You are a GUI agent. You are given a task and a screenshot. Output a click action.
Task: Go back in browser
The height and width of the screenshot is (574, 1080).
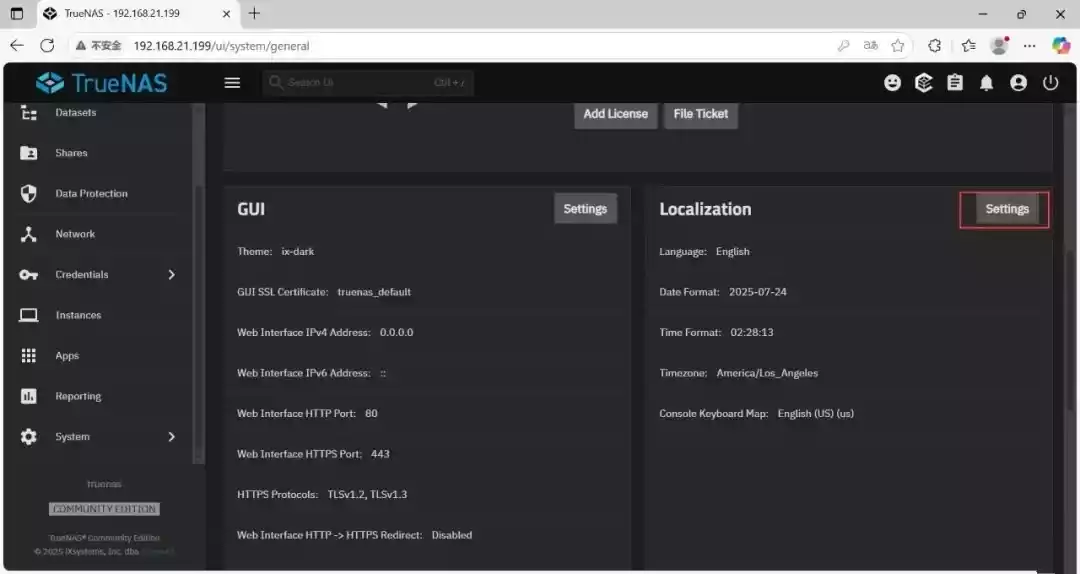[x=17, y=45]
